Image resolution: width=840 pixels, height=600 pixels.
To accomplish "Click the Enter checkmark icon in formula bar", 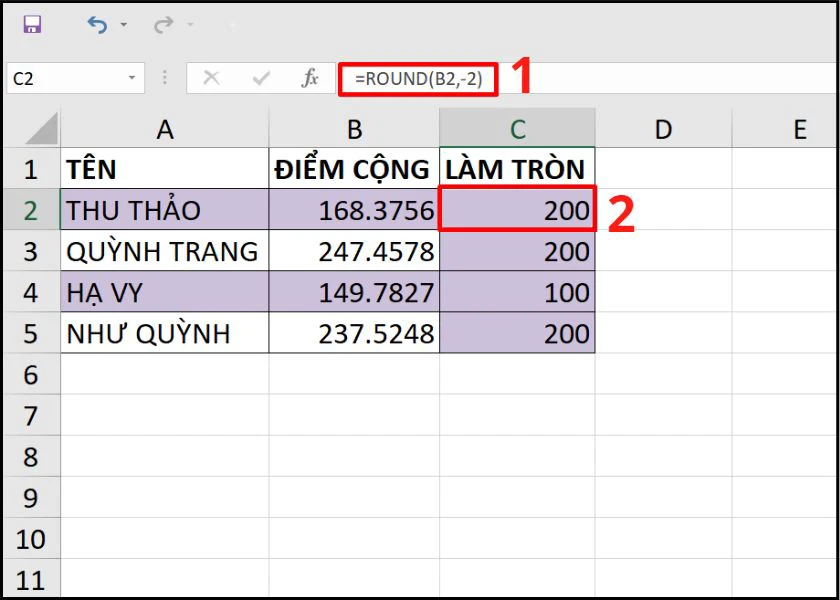I will (x=261, y=79).
